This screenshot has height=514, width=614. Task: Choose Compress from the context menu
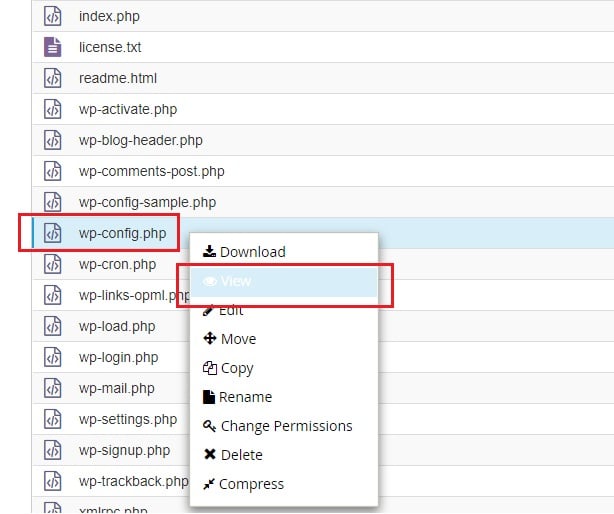pos(251,484)
